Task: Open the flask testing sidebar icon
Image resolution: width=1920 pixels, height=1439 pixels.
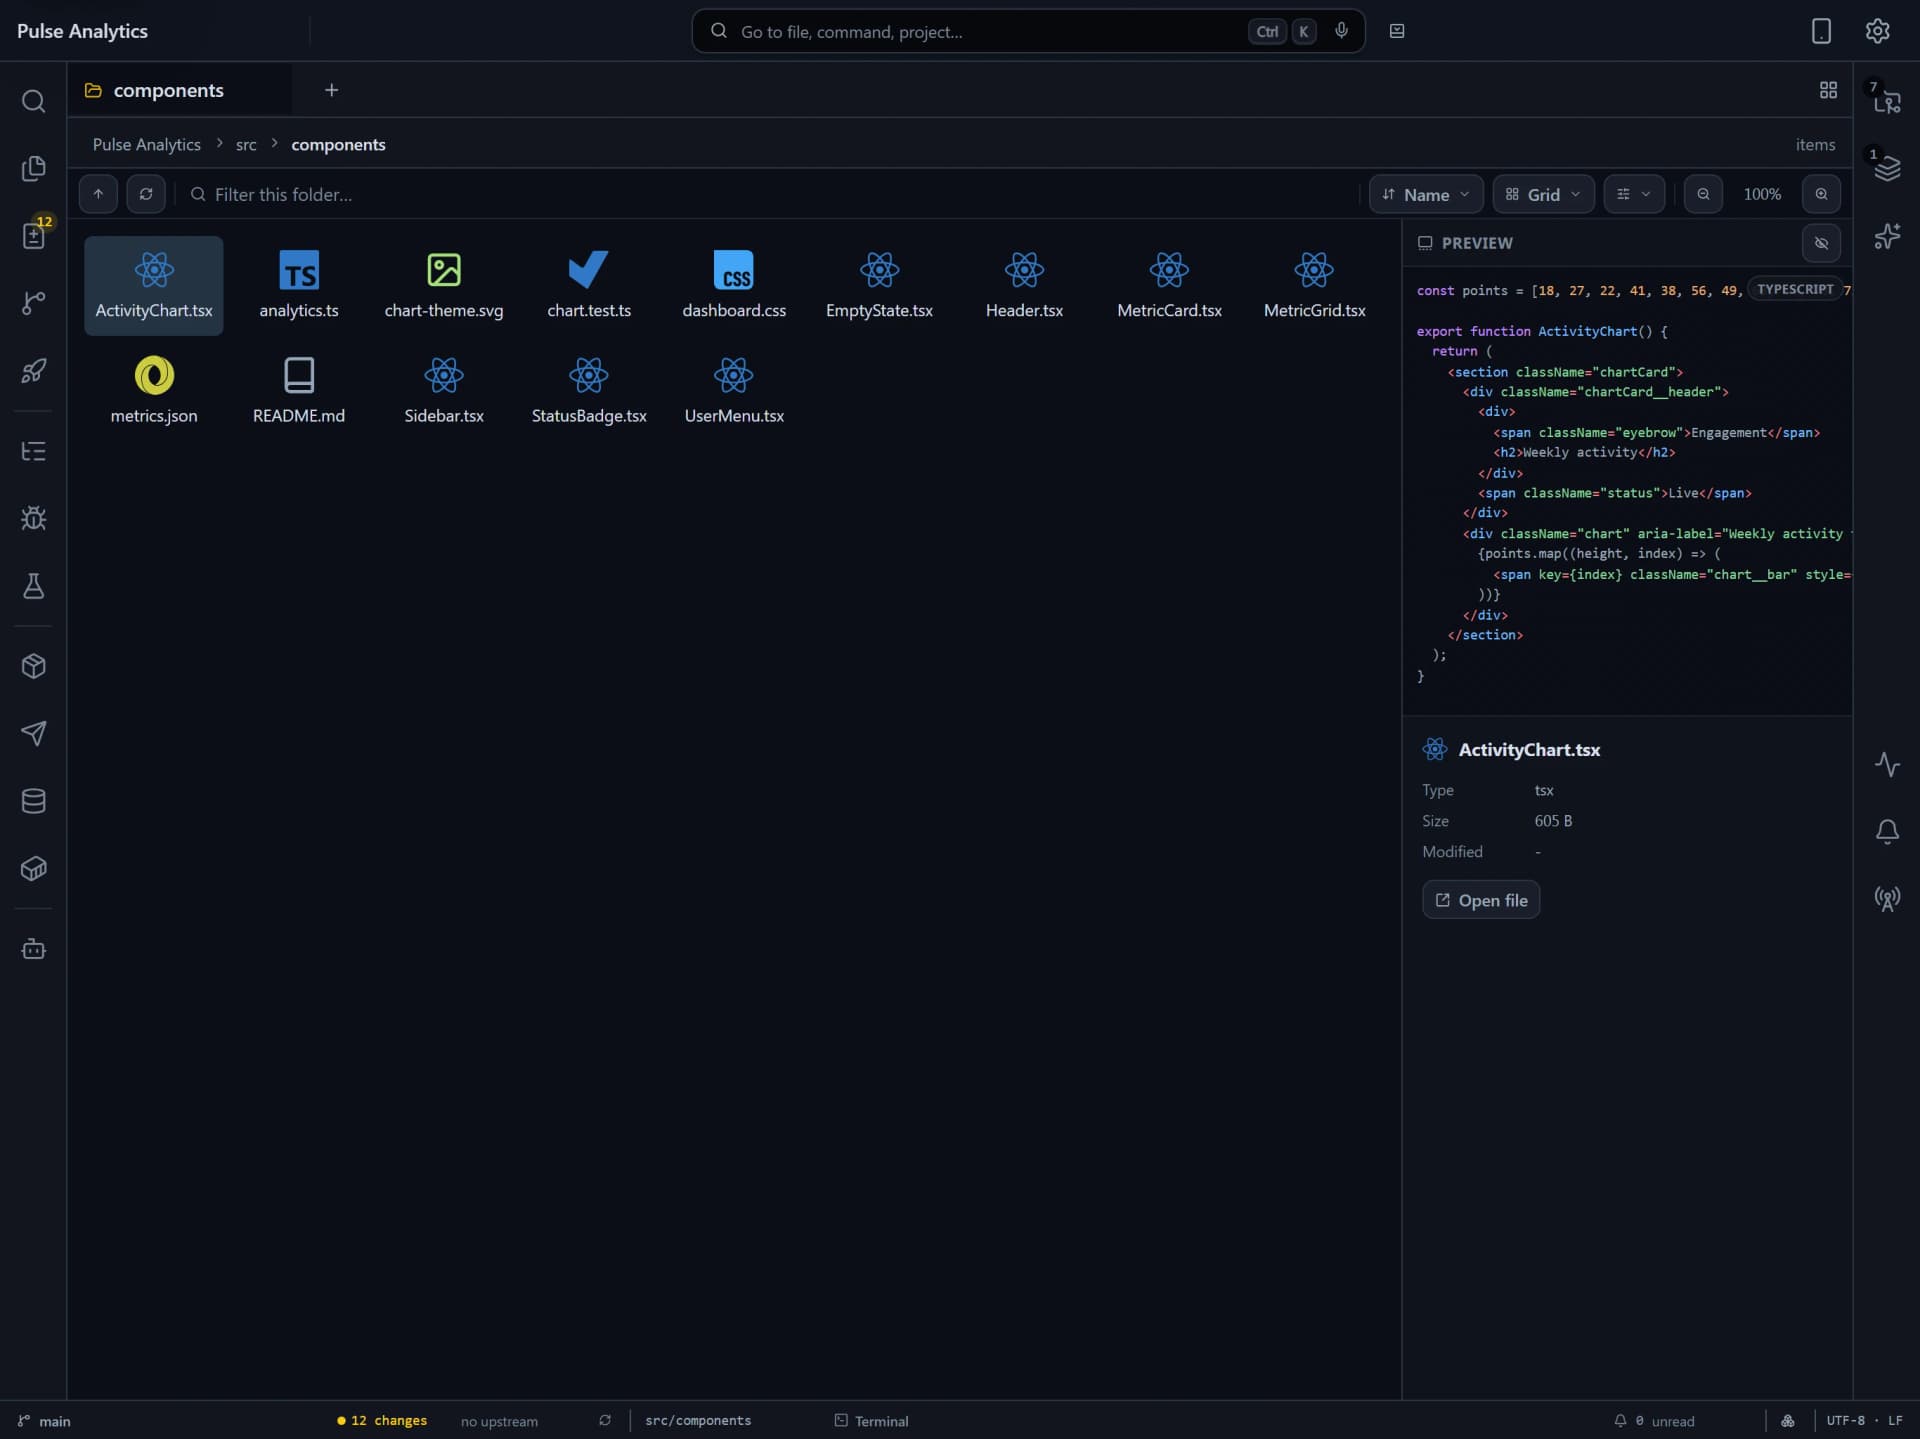Action: point(33,586)
